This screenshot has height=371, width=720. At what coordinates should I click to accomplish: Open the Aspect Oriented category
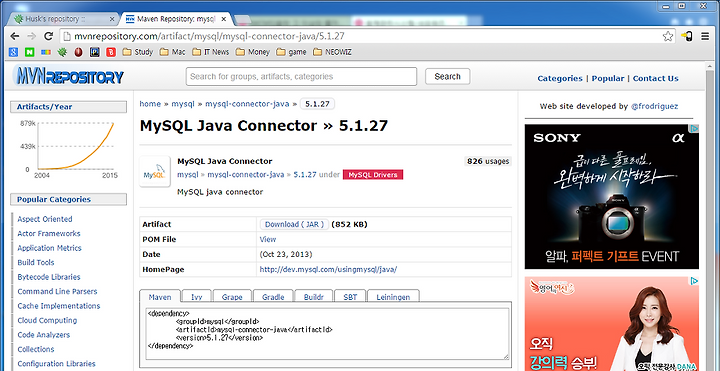point(45,219)
